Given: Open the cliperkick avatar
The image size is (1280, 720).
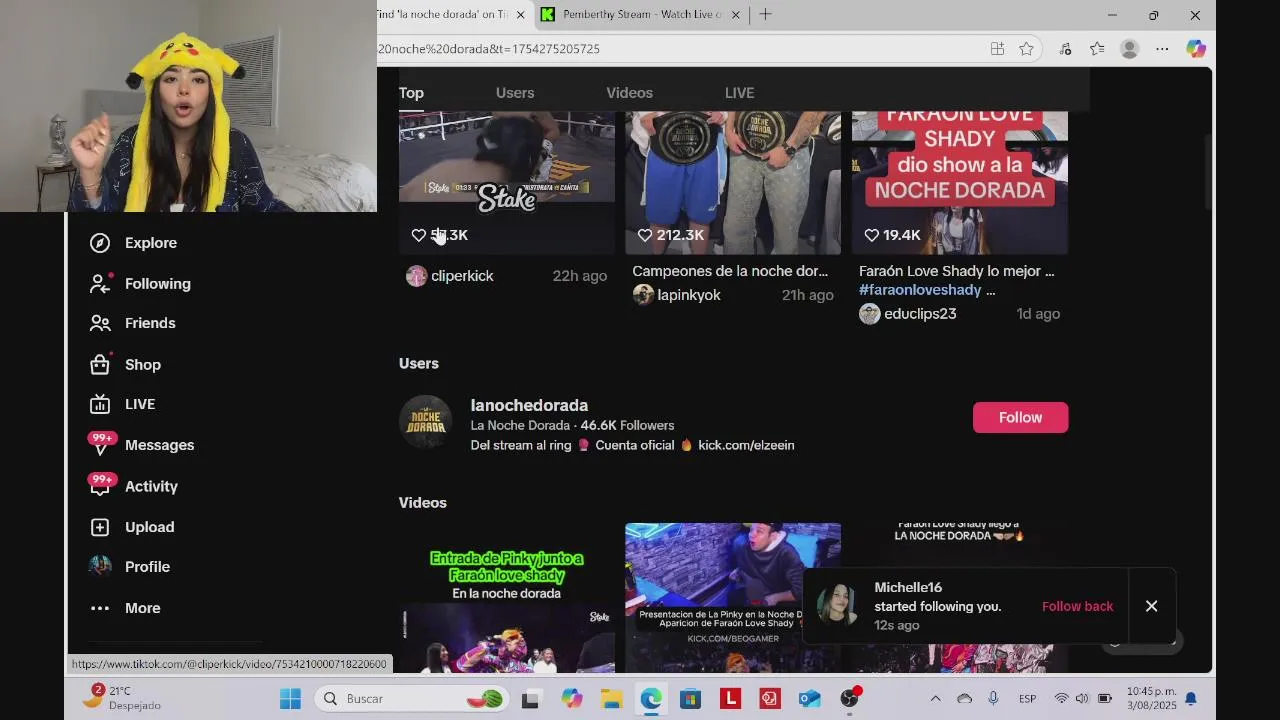Looking at the screenshot, I should pos(416,276).
